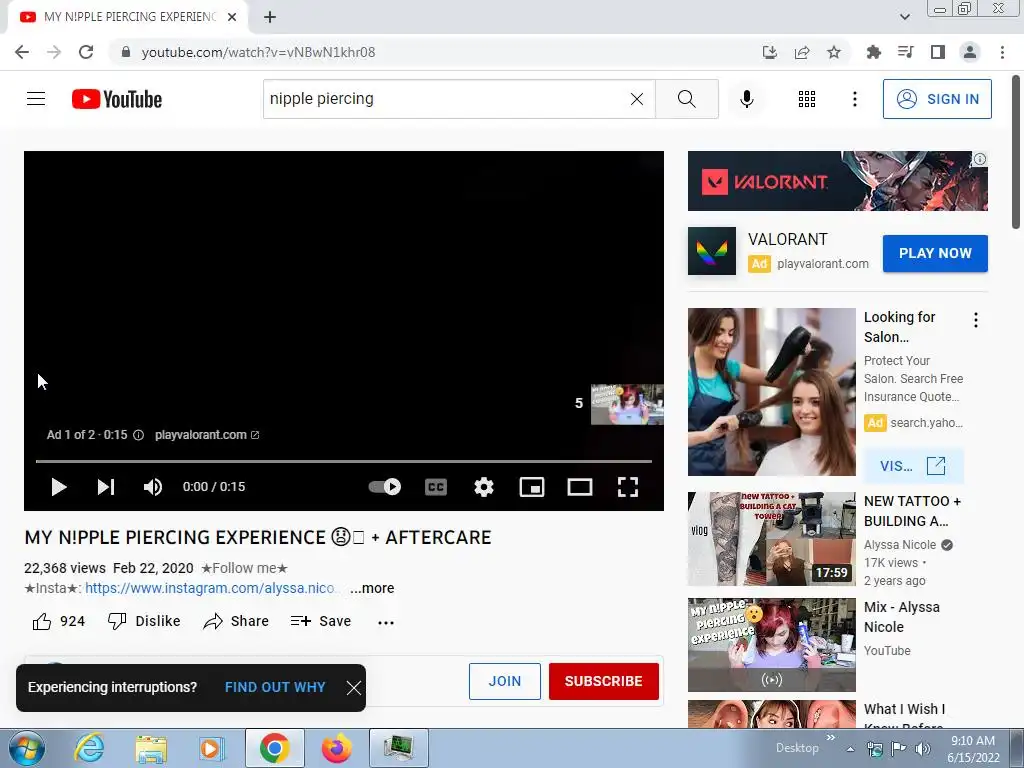Open more actions ellipsis below video
1024x768 pixels.
(x=386, y=622)
